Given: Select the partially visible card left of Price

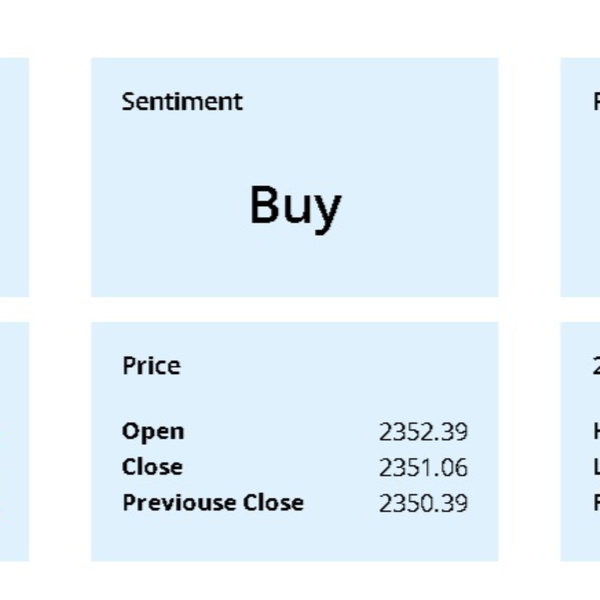Looking at the screenshot, I should (14, 442).
